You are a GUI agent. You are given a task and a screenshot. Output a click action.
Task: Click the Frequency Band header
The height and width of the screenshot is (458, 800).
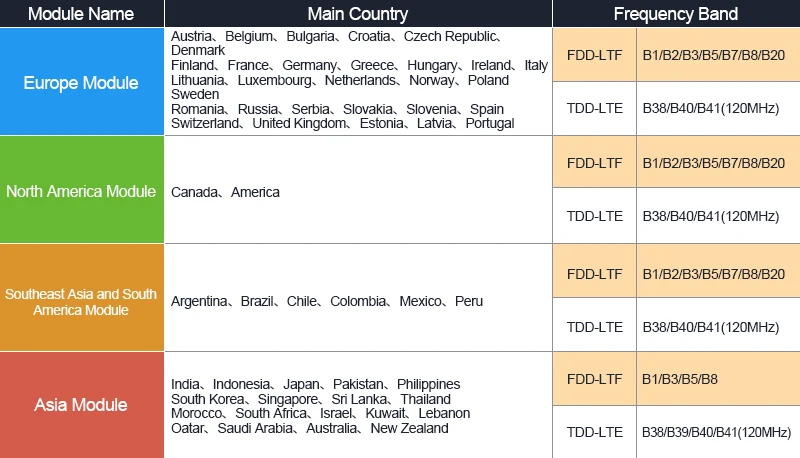[676, 13]
